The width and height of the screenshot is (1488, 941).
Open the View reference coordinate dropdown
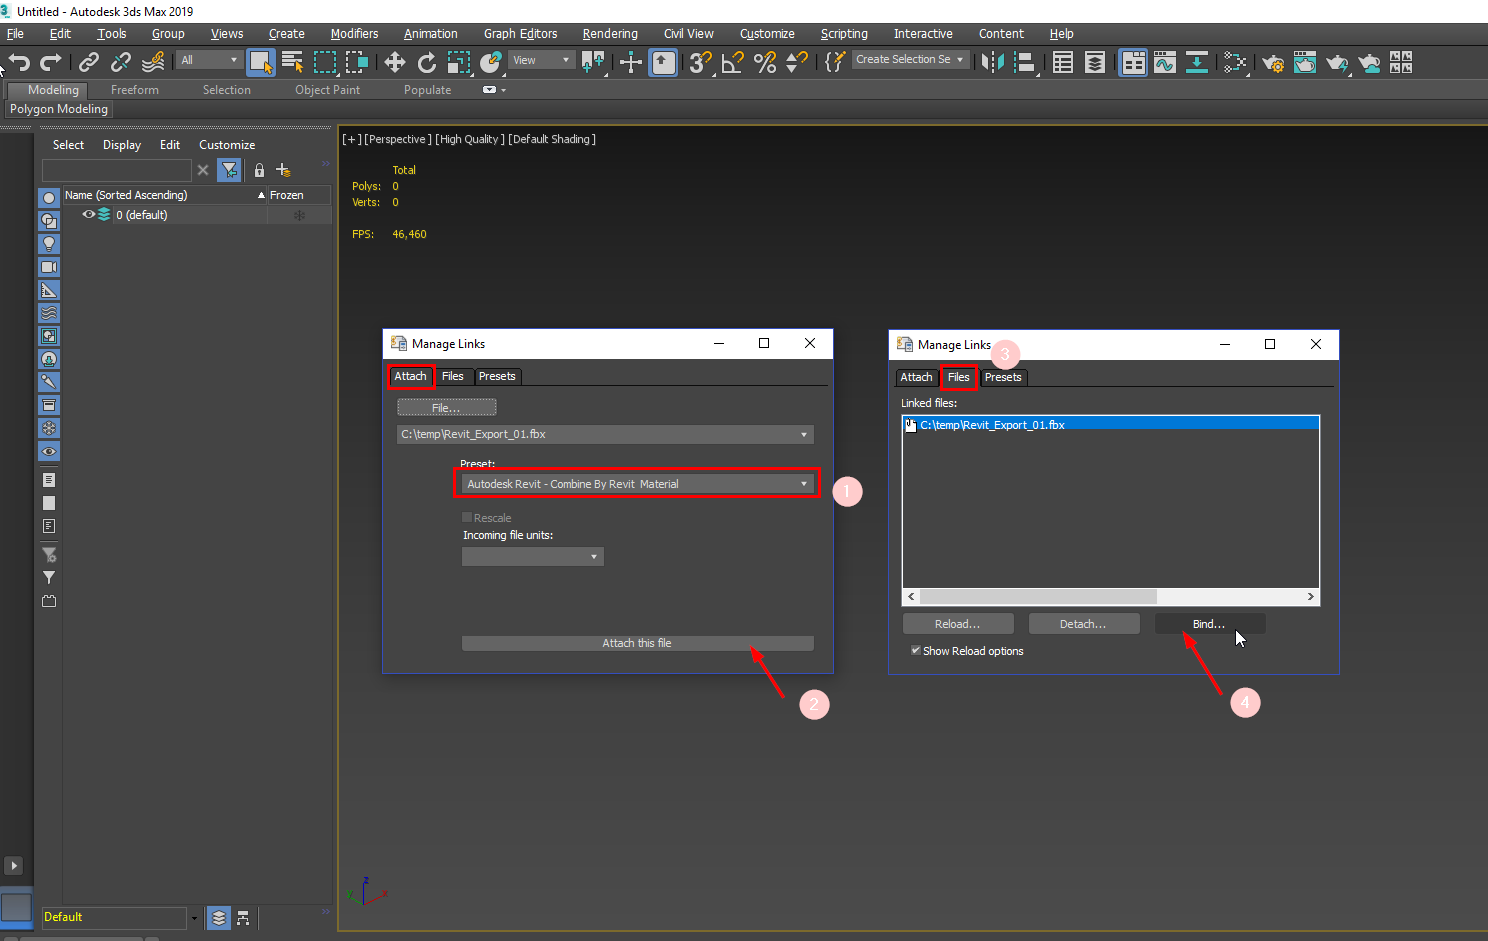[x=541, y=60]
